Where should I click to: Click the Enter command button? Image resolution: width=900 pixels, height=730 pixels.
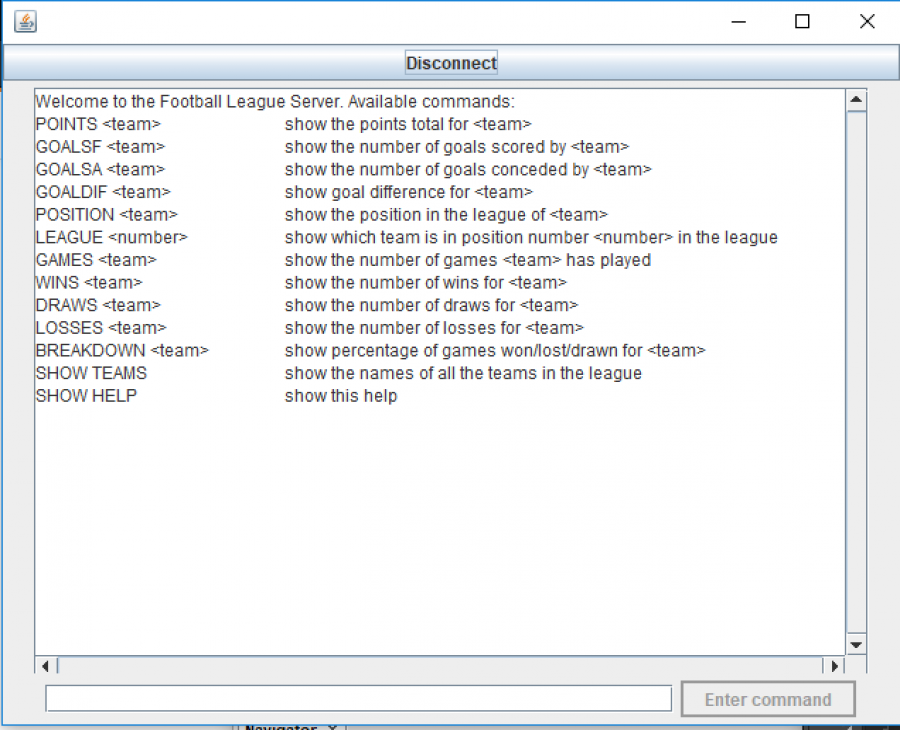coord(767,699)
